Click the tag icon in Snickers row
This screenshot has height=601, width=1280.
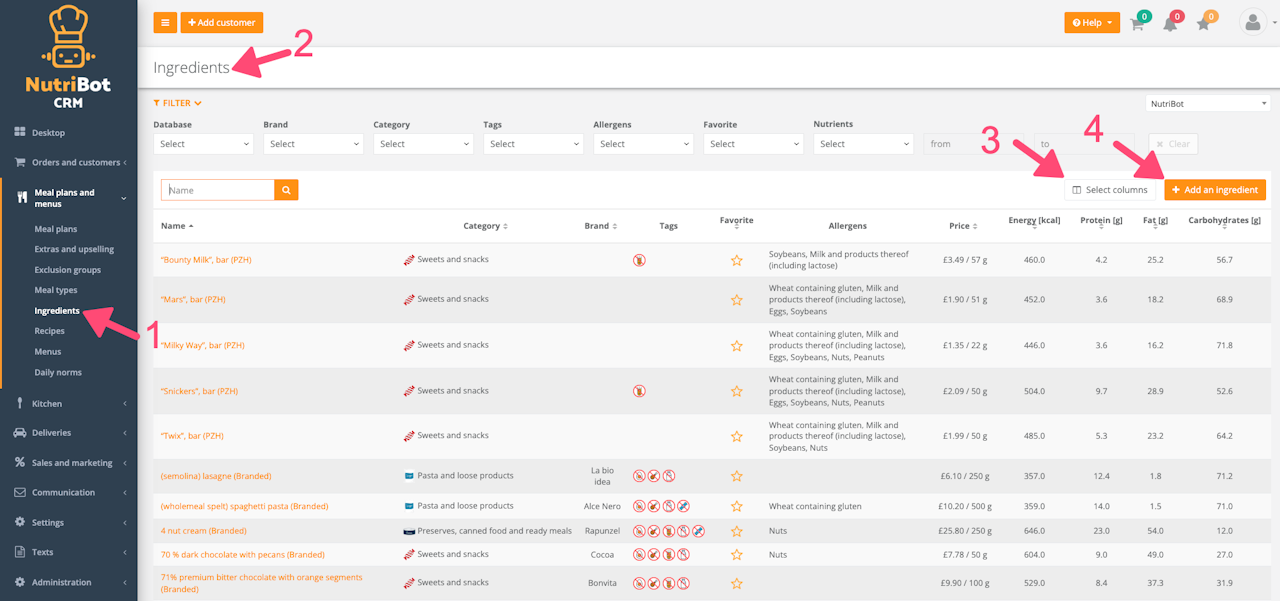(x=639, y=391)
